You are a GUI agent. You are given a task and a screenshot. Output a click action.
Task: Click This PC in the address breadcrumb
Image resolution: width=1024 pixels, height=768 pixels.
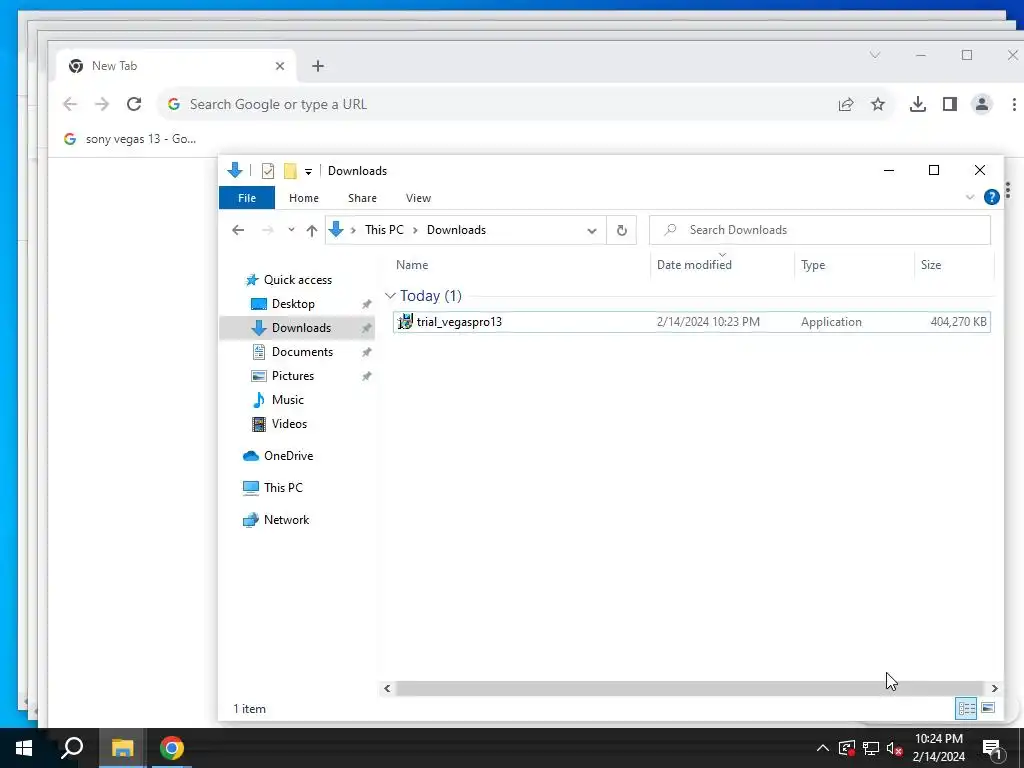pos(384,230)
